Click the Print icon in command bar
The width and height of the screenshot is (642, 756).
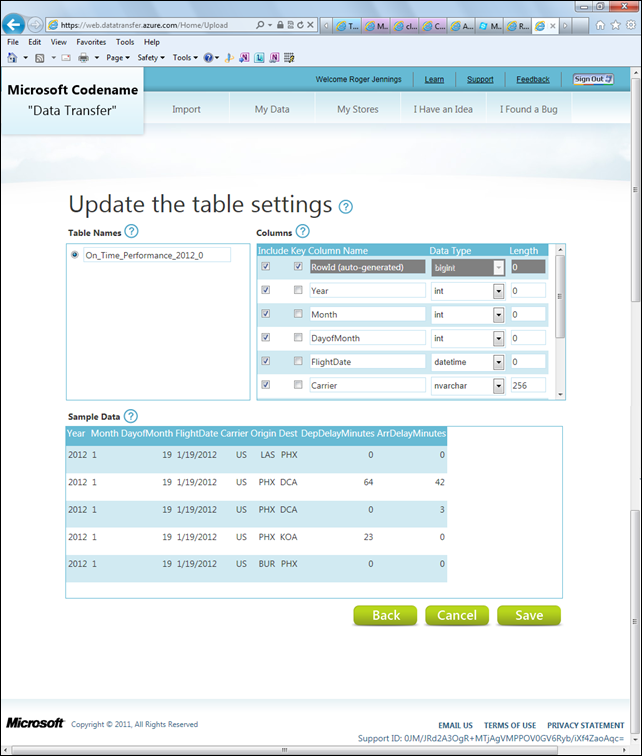[x=83, y=58]
